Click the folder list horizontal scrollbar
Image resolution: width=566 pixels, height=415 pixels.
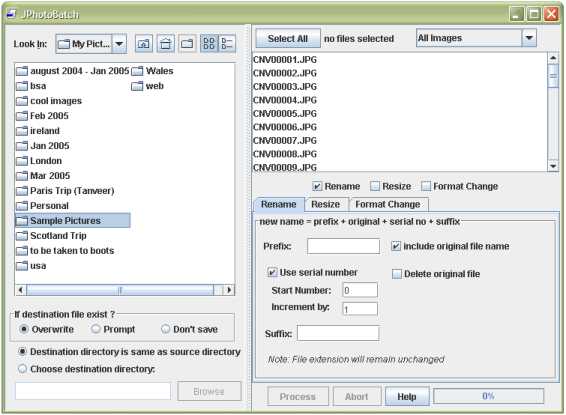pyautogui.click(x=125, y=290)
